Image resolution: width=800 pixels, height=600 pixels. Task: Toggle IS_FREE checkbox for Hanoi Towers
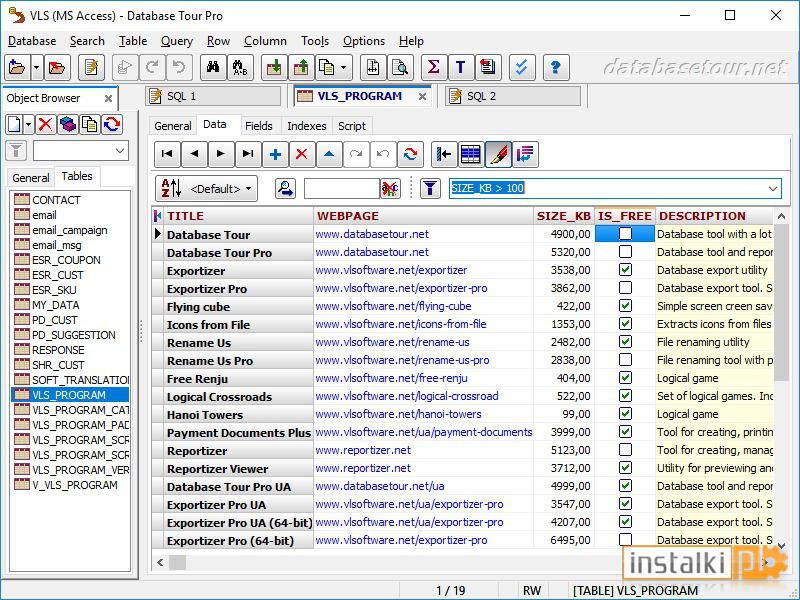pos(625,414)
